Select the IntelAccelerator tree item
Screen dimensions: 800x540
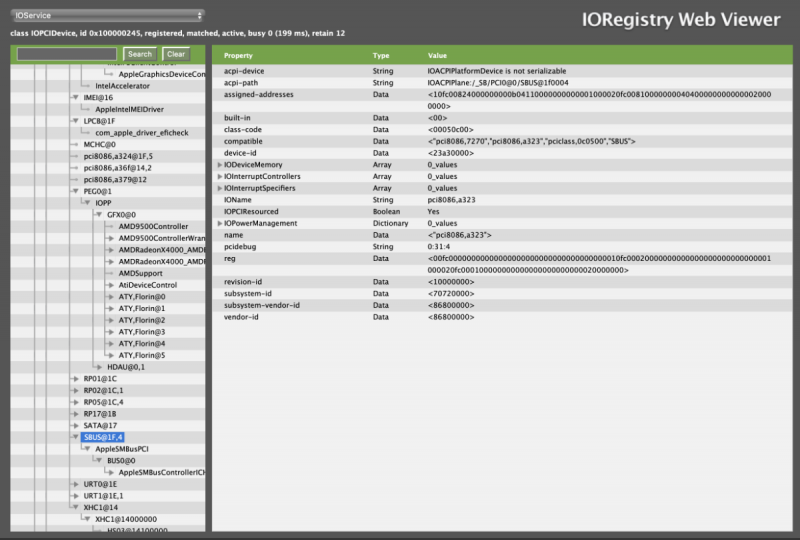122,86
